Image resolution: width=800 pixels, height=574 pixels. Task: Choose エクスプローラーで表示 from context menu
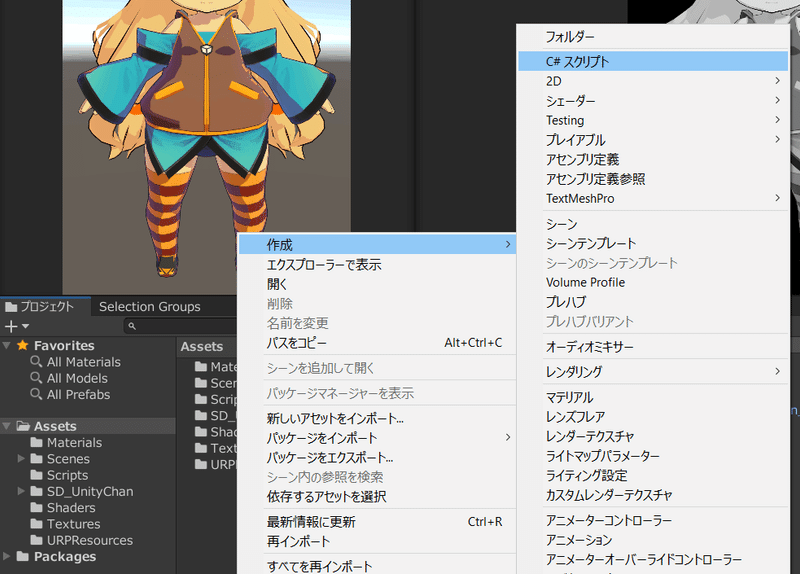tap(377, 264)
